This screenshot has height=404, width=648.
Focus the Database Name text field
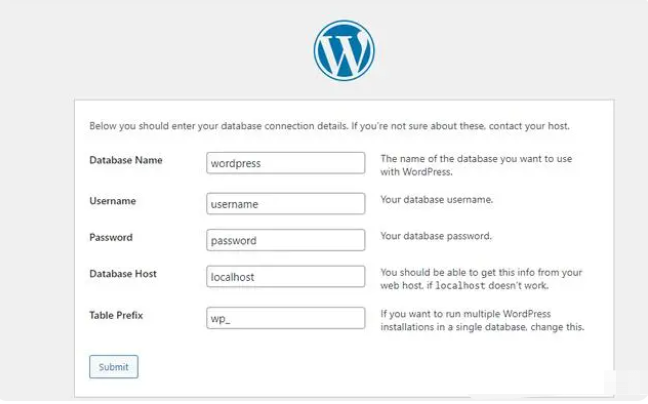point(286,163)
